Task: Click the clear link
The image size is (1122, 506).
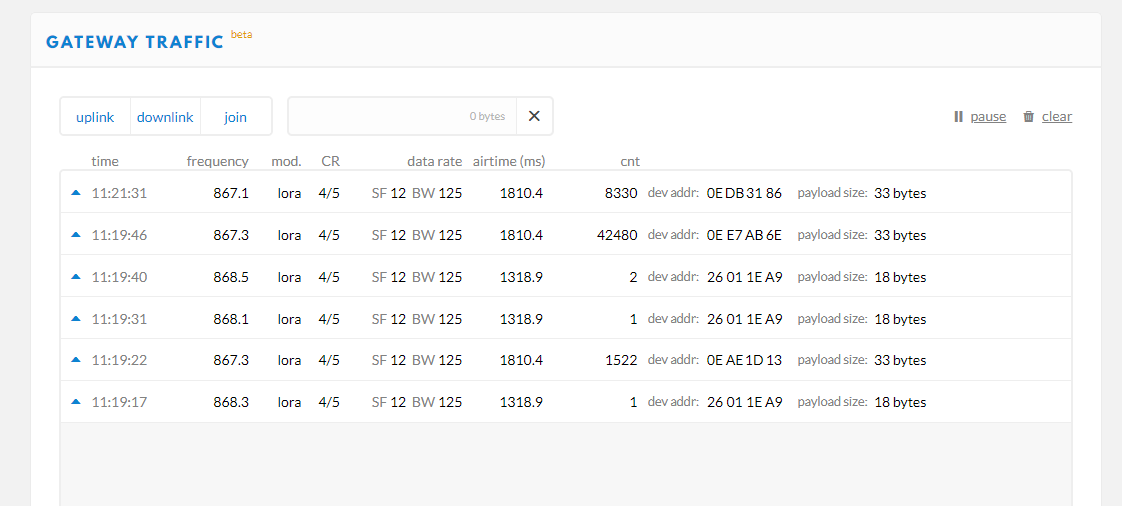Action: (1057, 117)
